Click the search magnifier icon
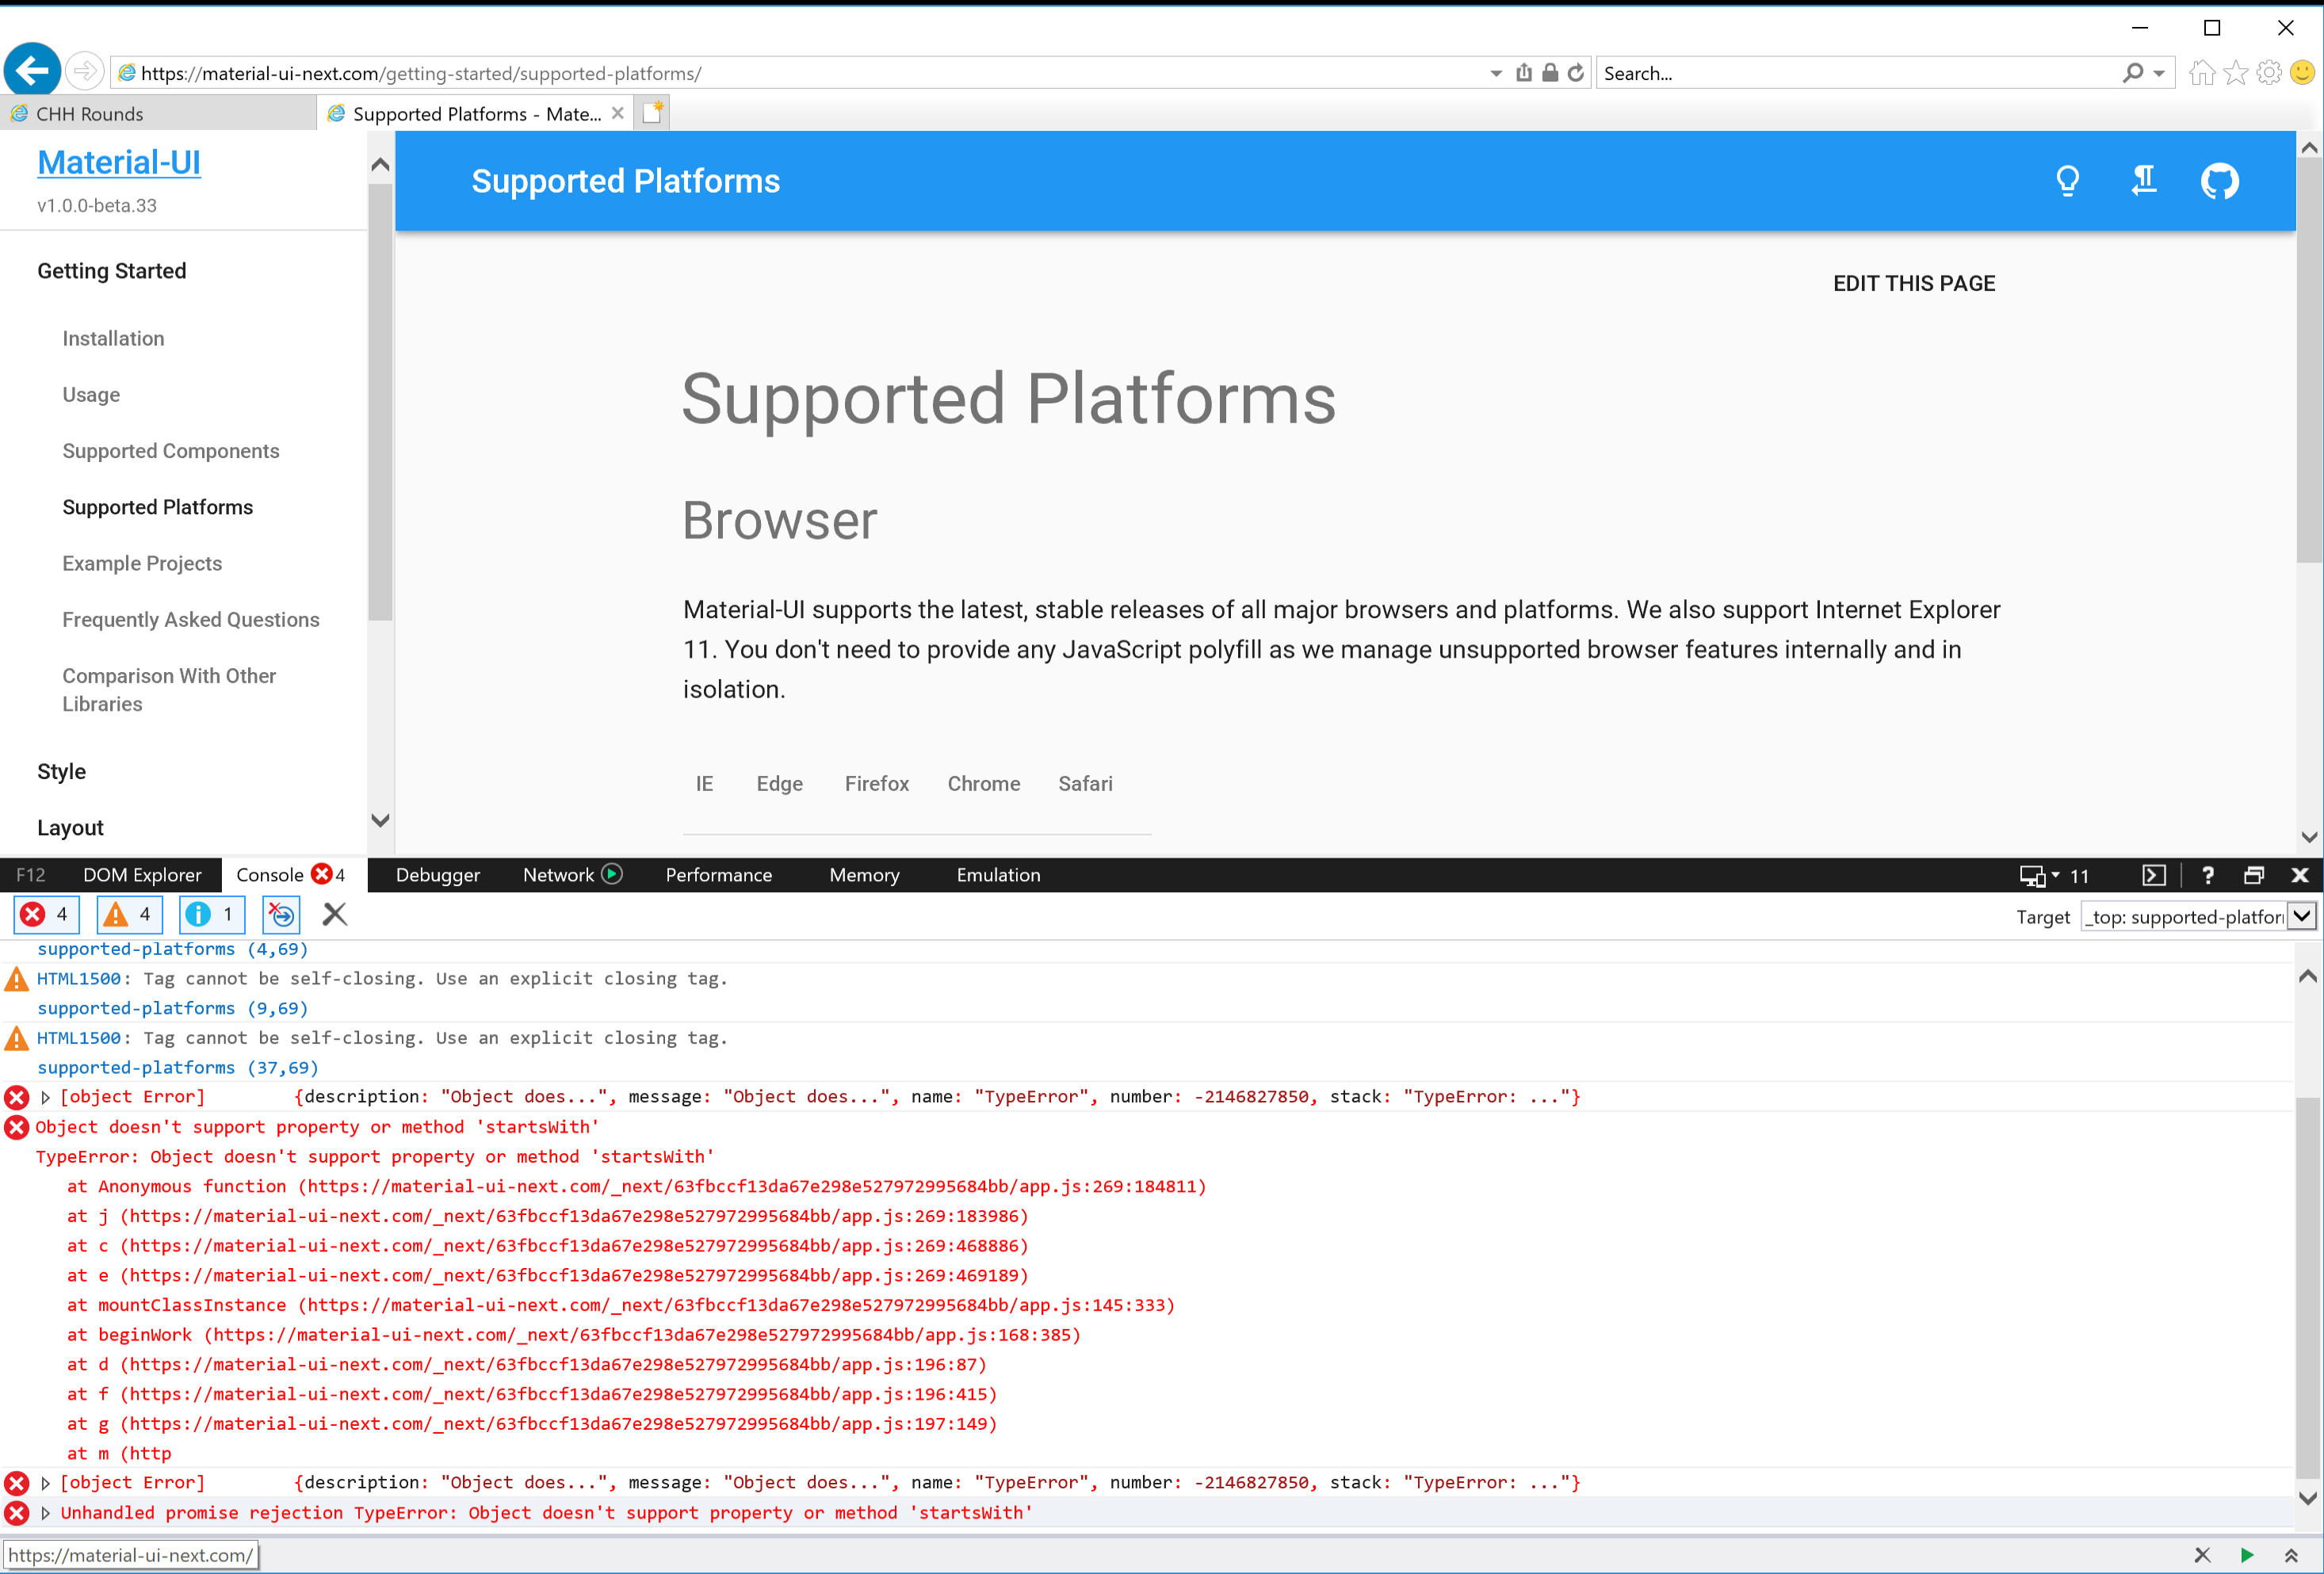 click(x=2132, y=73)
